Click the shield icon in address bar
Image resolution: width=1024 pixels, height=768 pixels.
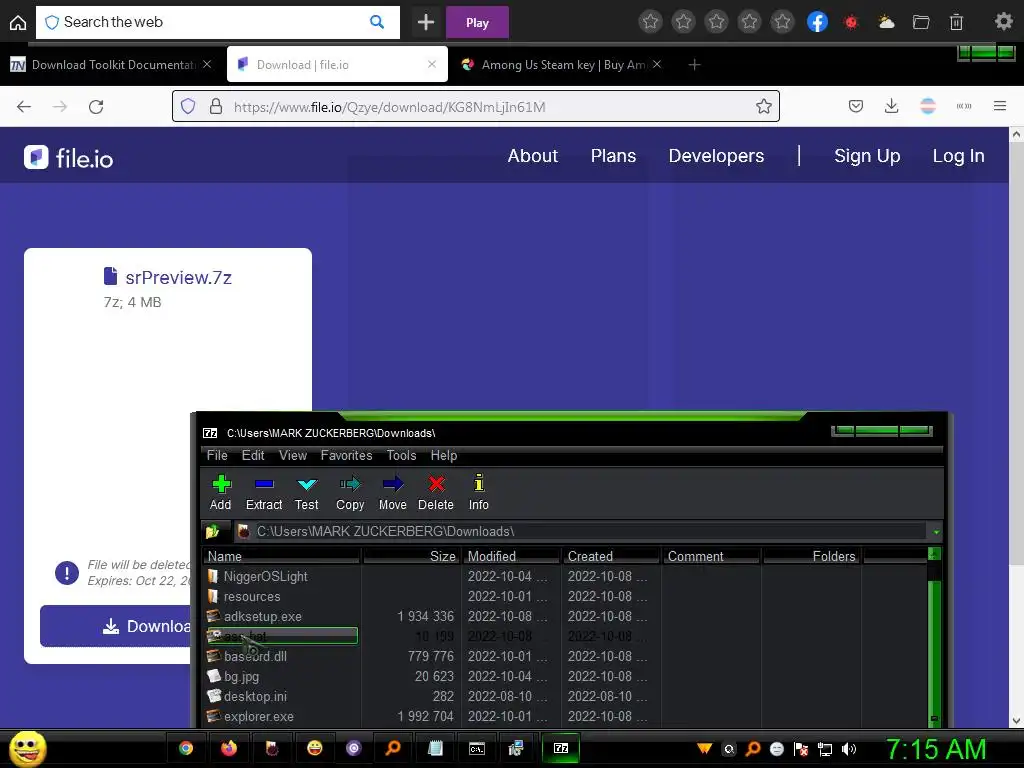coord(187,106)
